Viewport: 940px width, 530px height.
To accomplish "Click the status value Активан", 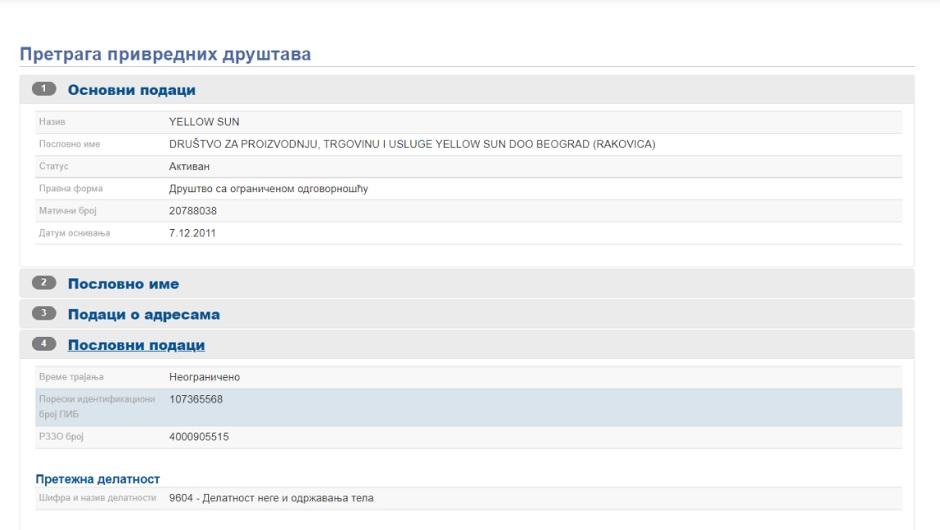I will [x=190, y=166].
